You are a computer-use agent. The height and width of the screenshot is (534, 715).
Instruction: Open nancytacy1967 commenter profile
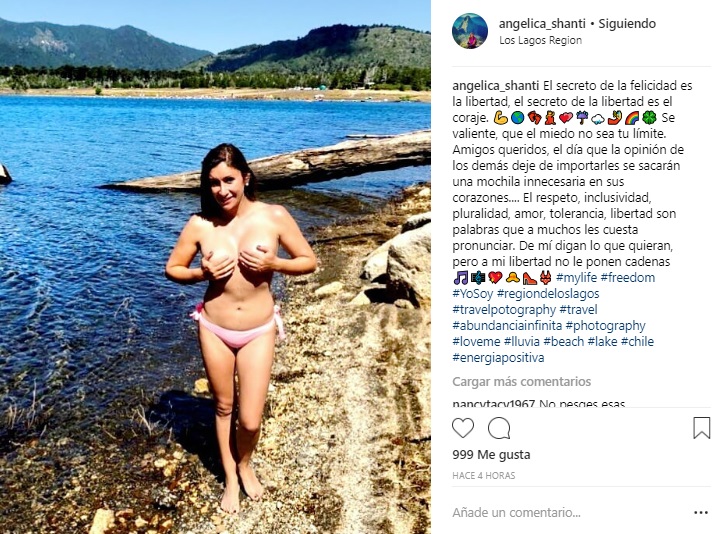[493, 404]
